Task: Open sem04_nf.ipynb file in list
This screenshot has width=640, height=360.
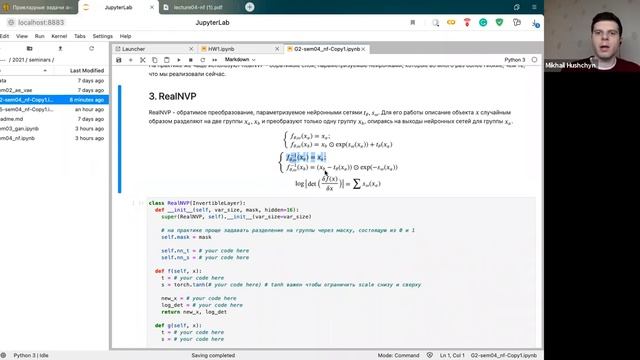Action: click(x=54, y=138)
